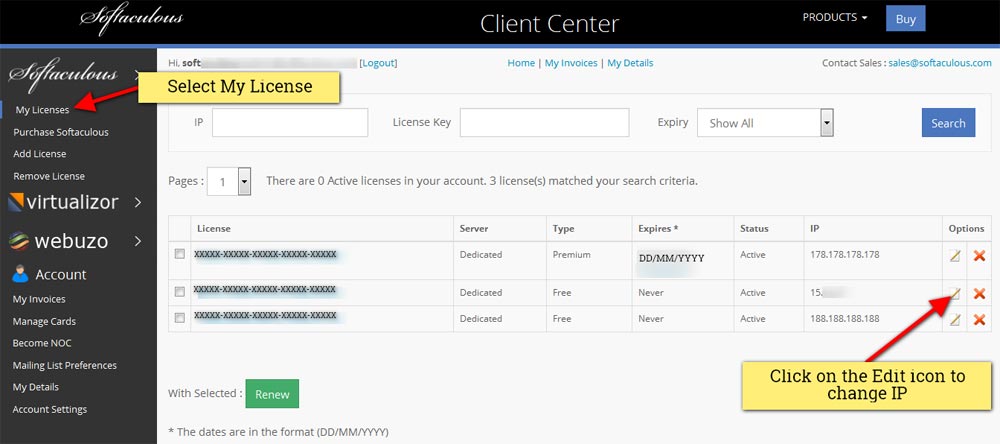
Task: Open Remove License in sidebar
Action: pos(48,176)
